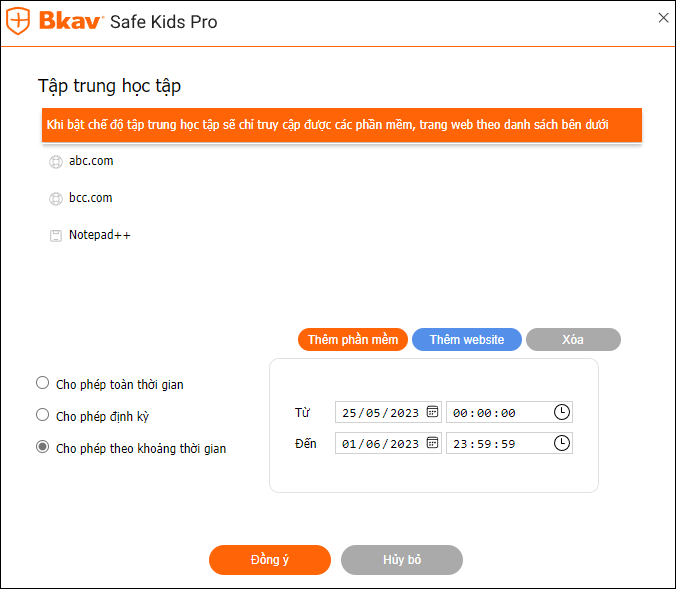This screenshot has height=589, width=676.
Task: Click the "Thêm phần mềm" button
Action: tap(353, 340)
